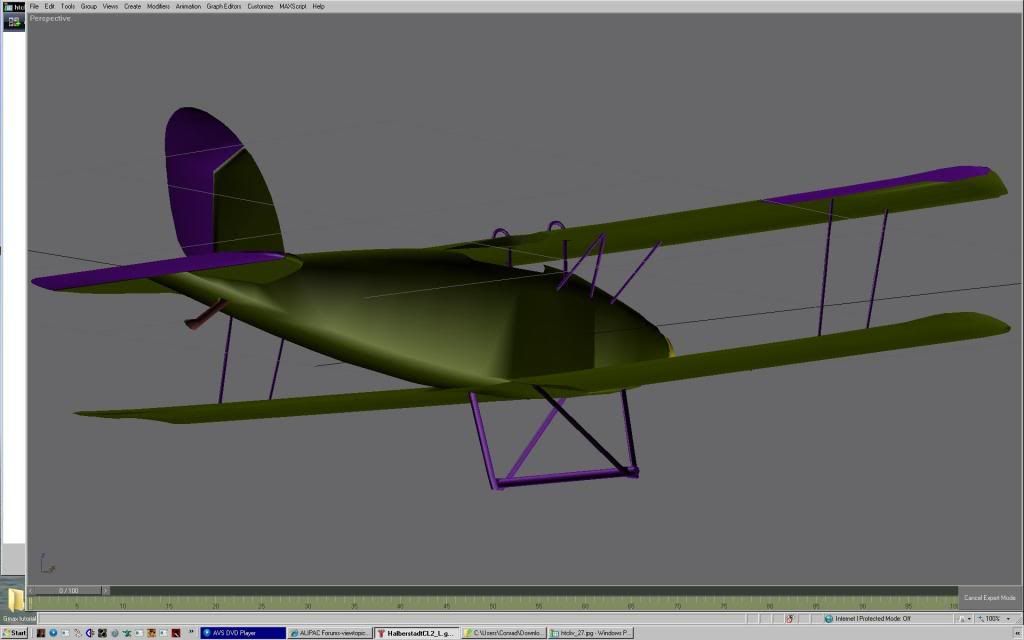Open the Views menu

point(110,7)
